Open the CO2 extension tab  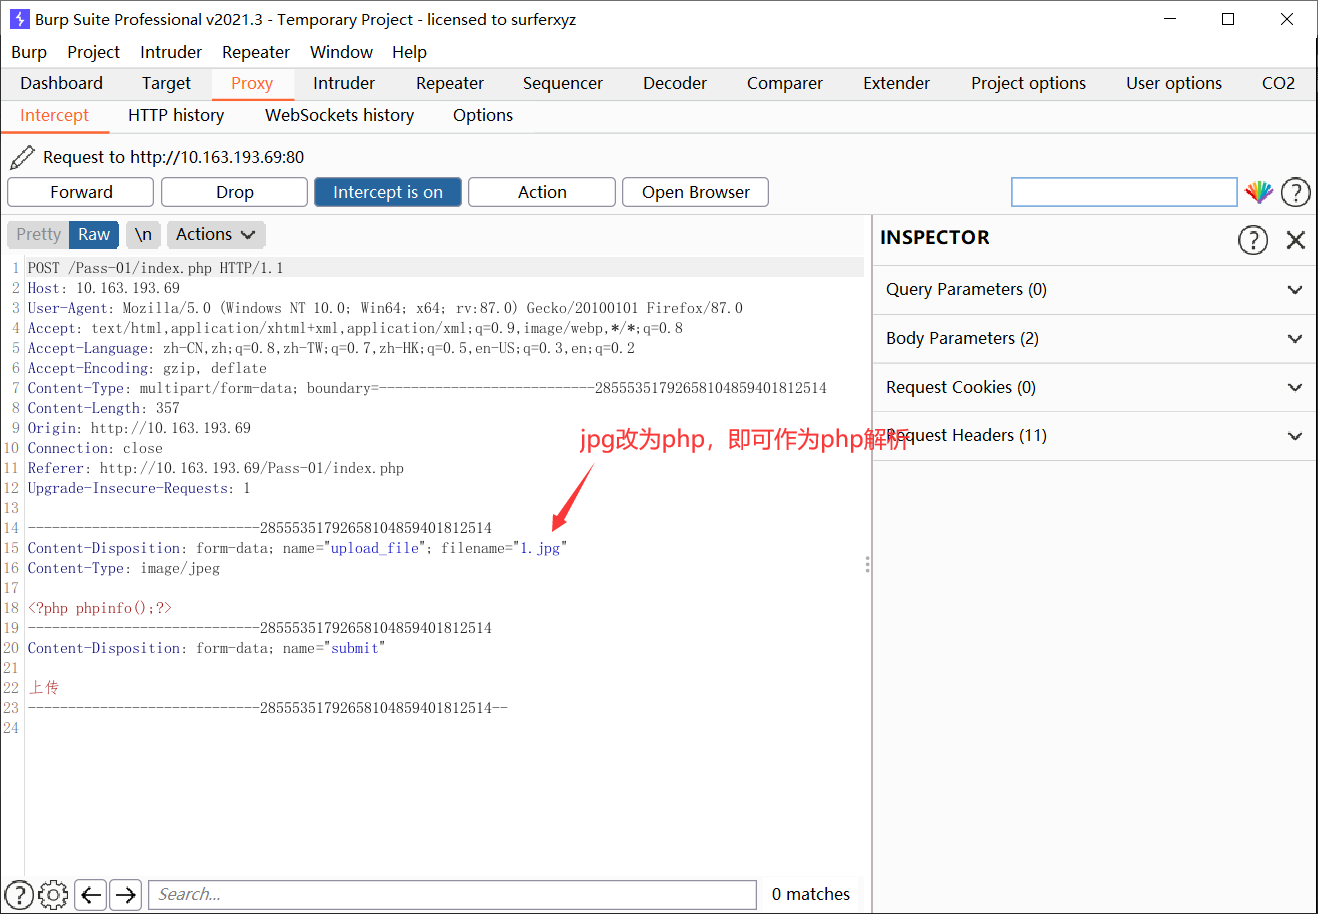pyautogui.click(x=1278, y=83)
